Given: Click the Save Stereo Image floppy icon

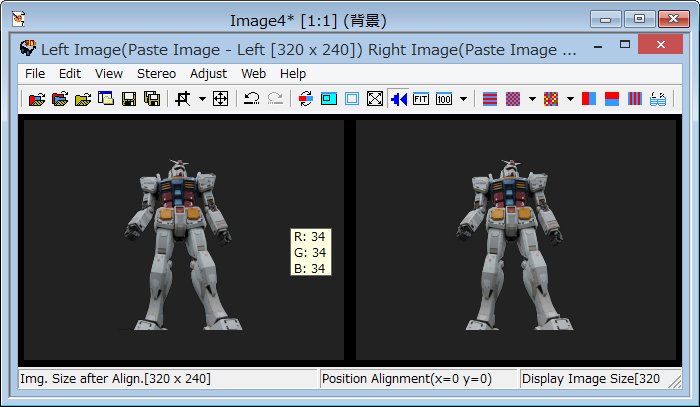Looking at the screenshot, I should [x=128, y=99].
